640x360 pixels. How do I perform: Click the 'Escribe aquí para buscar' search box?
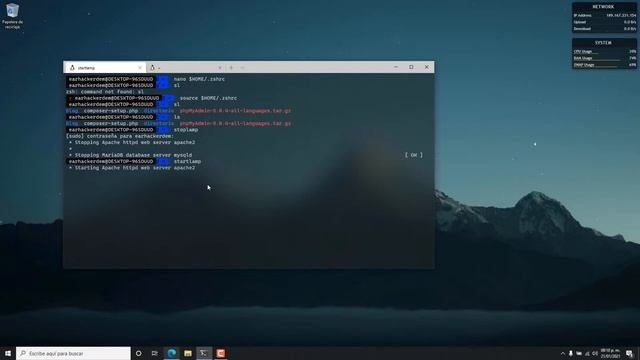point(73,353)
